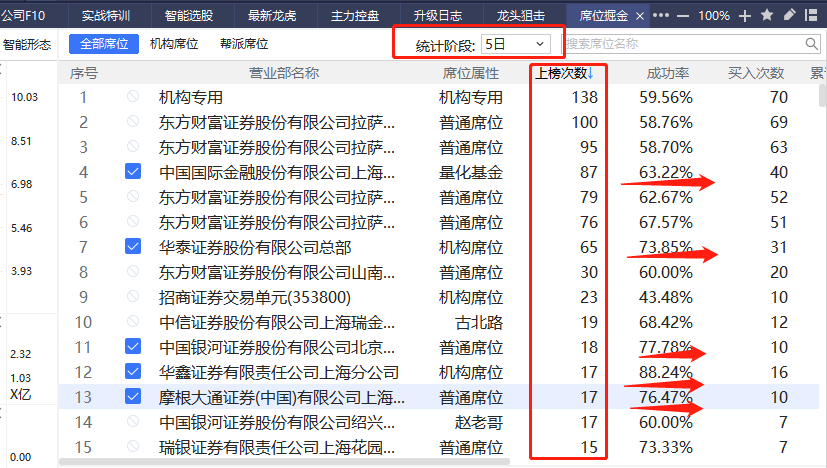Open the 智能形态 panel label
The width and height of the screenshot is (827, 468).
click(x=27, y=44)
